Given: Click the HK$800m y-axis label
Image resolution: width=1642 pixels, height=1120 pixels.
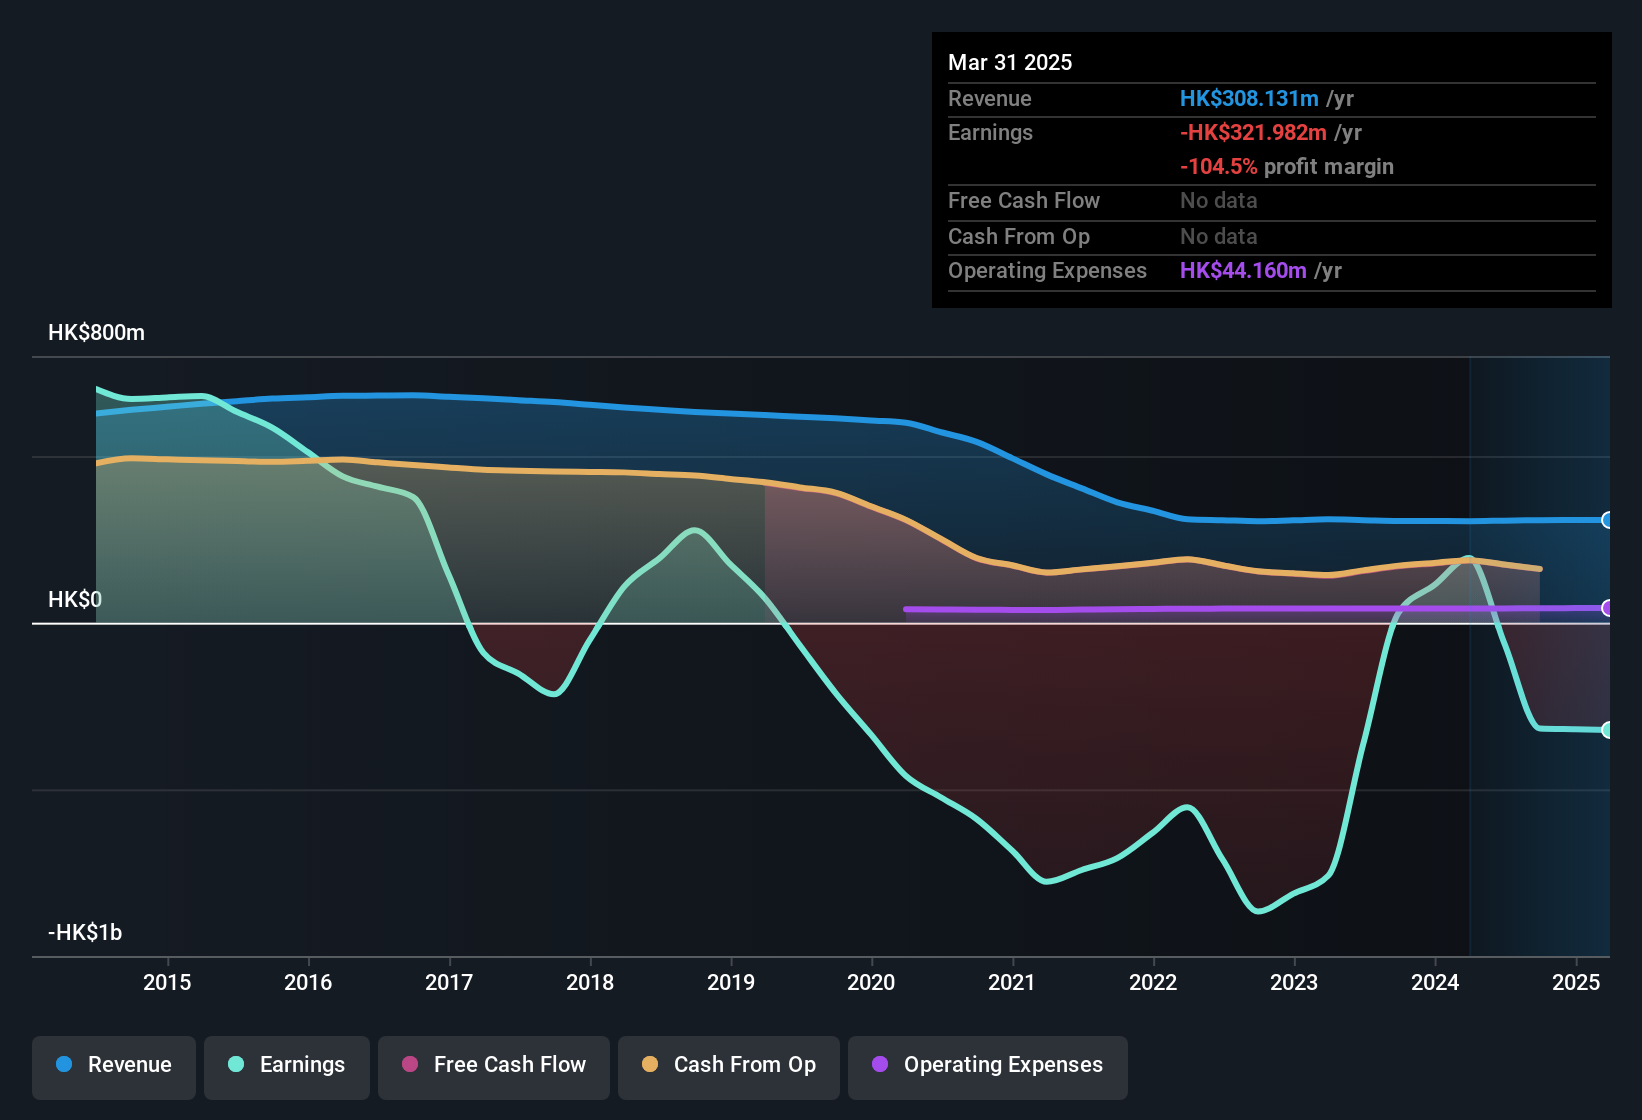Looking at the screenshot, I should click(x=96, y=333).
